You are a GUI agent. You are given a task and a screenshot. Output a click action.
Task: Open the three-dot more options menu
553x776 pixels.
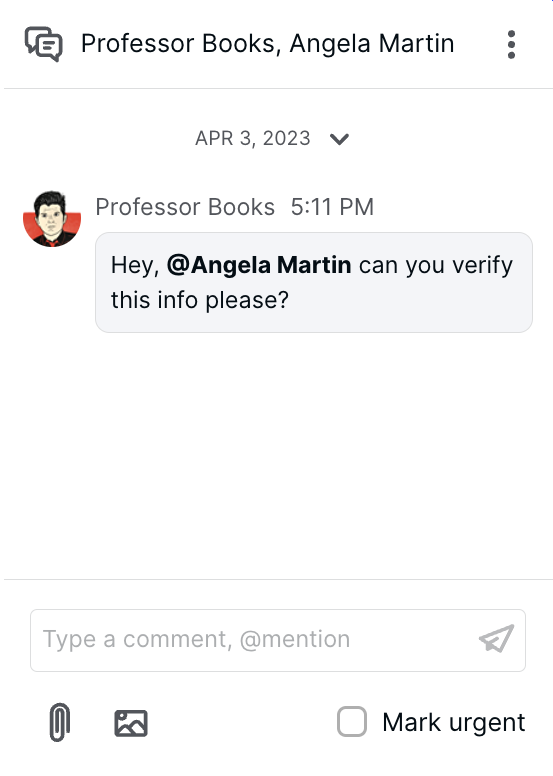511,45
